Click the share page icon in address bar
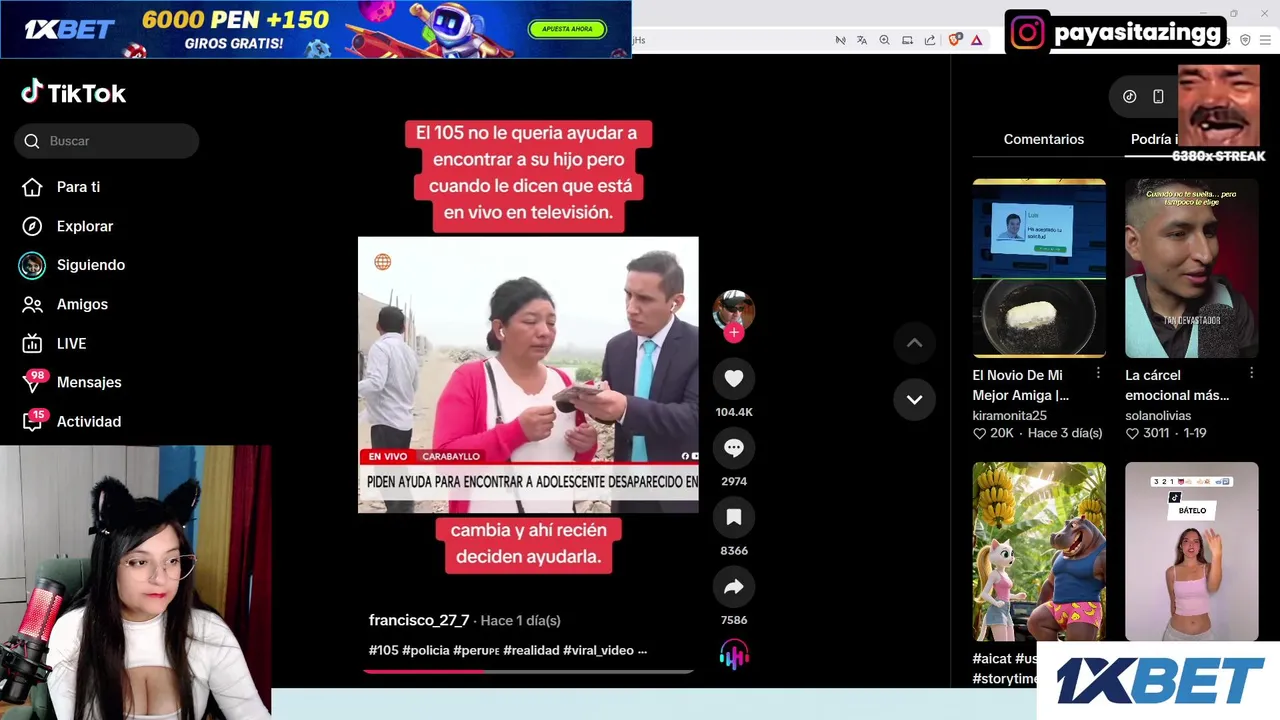Image resolution: width=1280 pixels, height=720 pixels. 930,40
